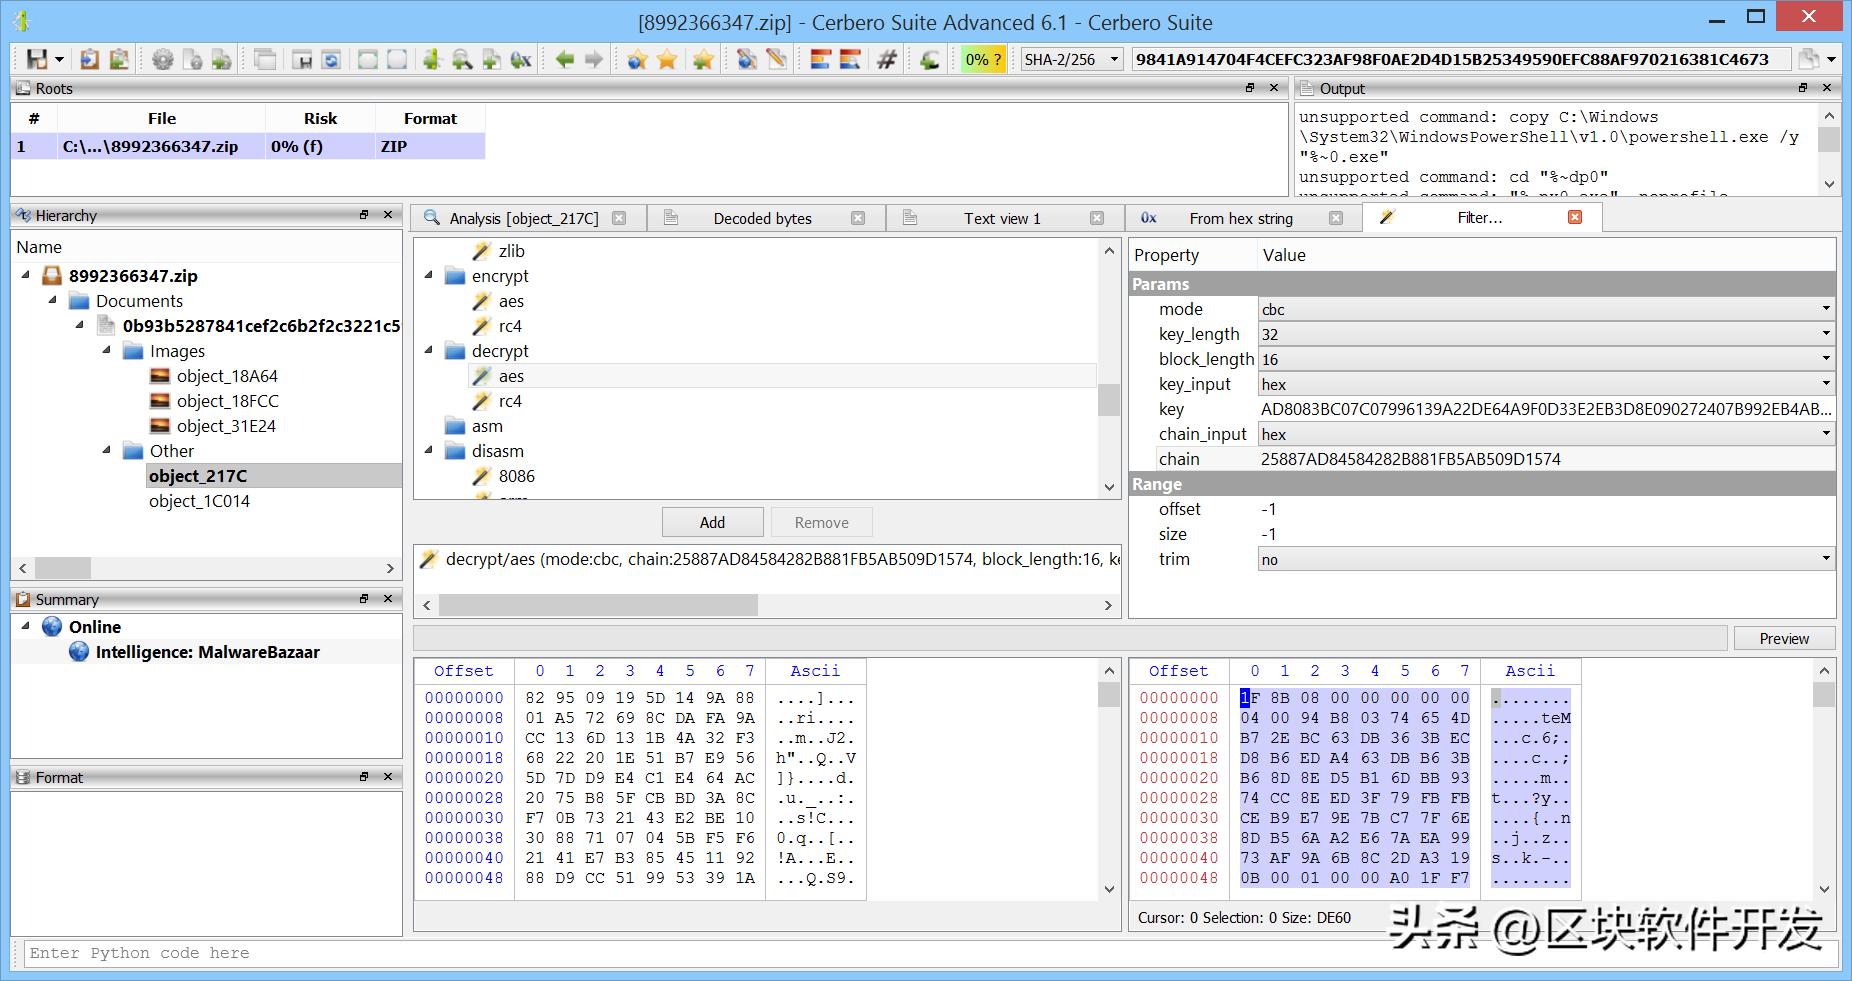Click the save icon in the toolbar

tap(37, 60)
